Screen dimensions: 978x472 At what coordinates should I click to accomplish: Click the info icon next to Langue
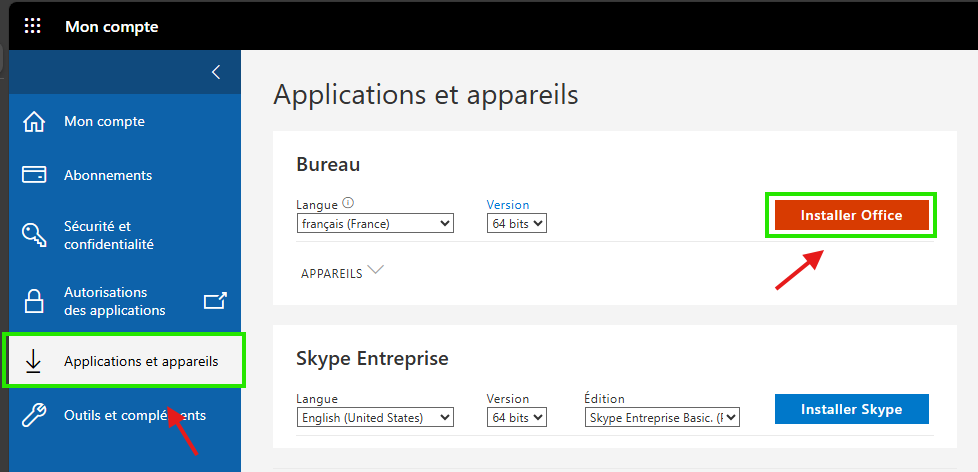click(349, 203)
